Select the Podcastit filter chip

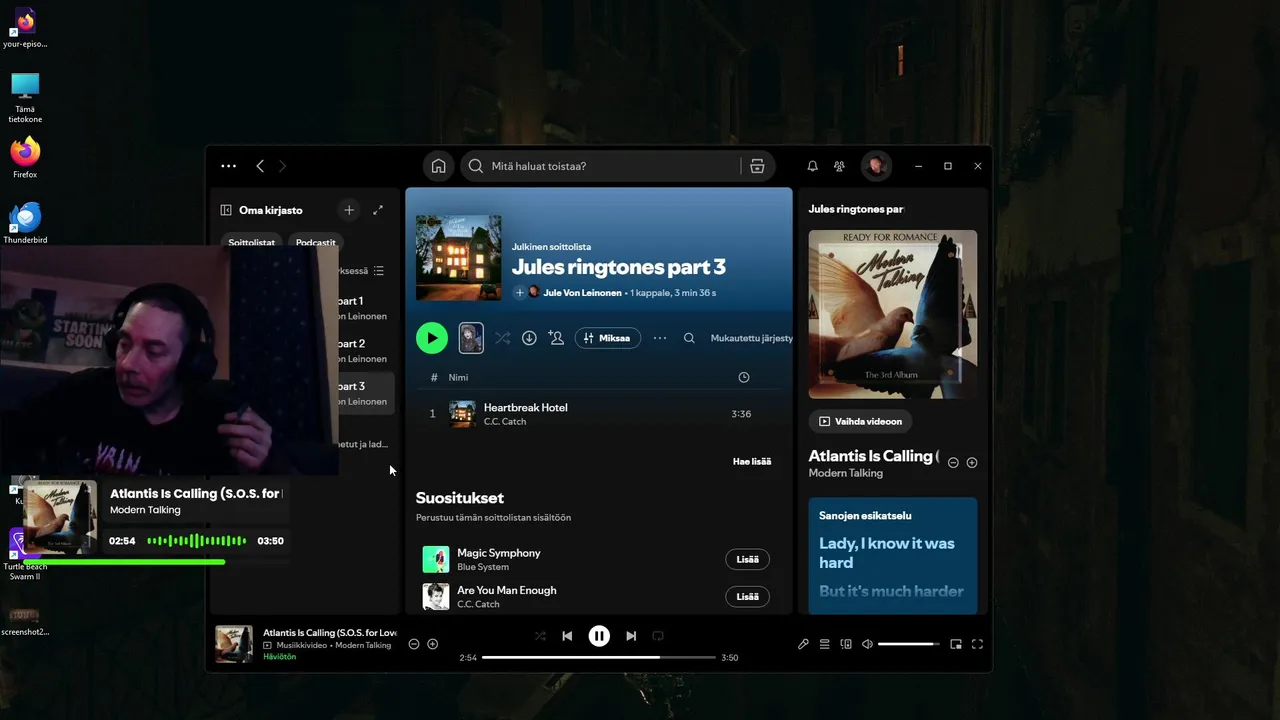316,242
